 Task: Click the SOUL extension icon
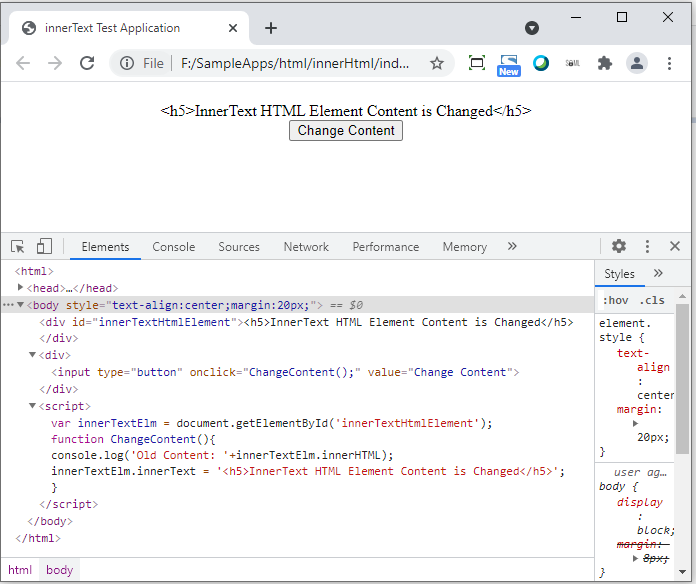tap(573, 63)
